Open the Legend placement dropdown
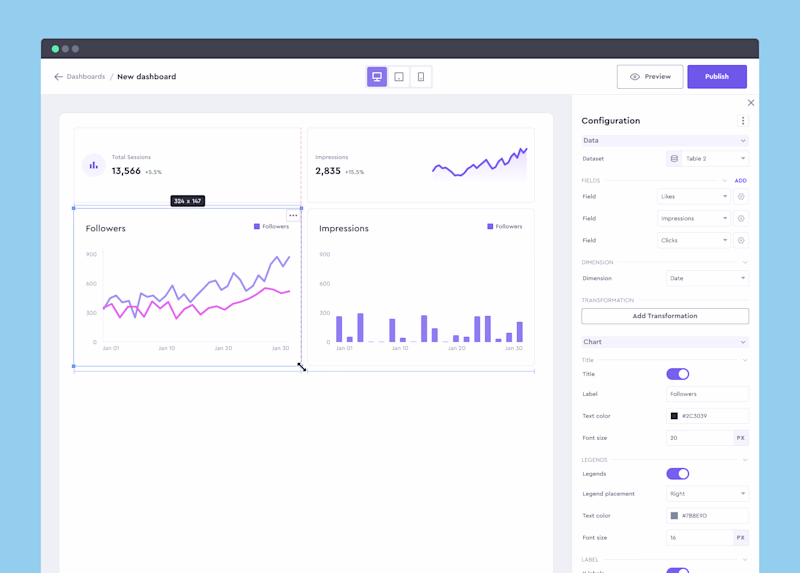800x573 pixels. coord(707,493)
